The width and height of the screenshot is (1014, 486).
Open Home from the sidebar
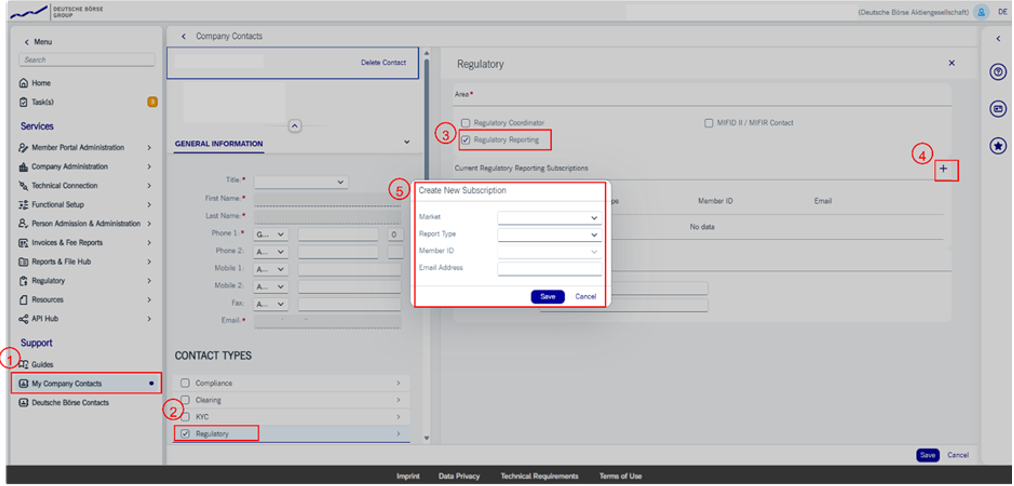point(41,83)
